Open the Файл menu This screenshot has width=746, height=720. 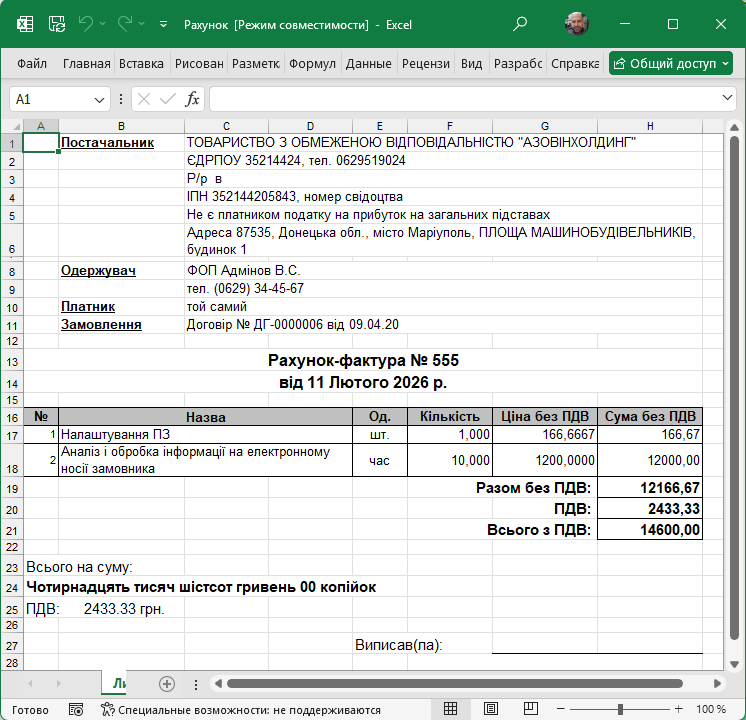tap(32, 63)
